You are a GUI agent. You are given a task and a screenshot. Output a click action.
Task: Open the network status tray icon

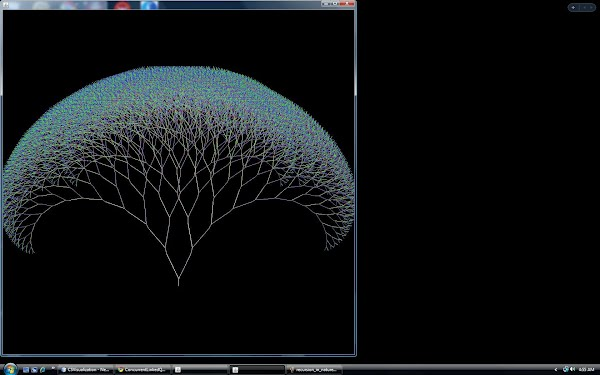[566, 369]
